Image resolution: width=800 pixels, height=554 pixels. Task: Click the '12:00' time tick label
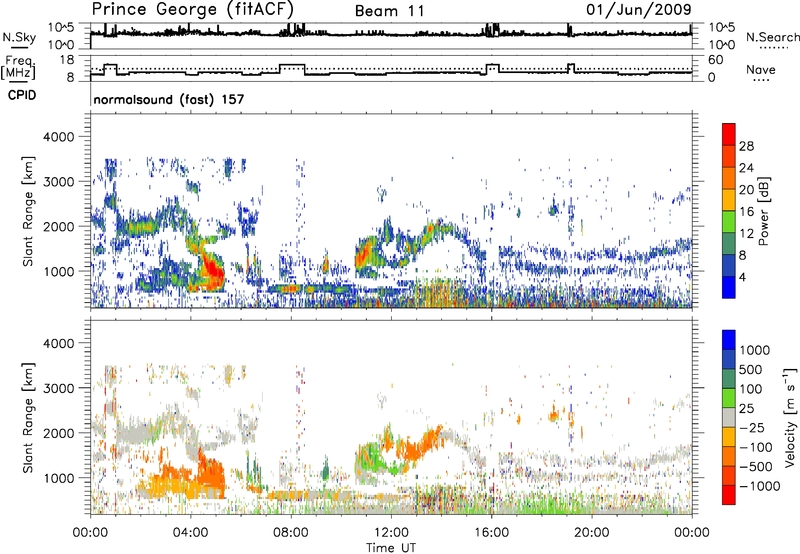391,533
